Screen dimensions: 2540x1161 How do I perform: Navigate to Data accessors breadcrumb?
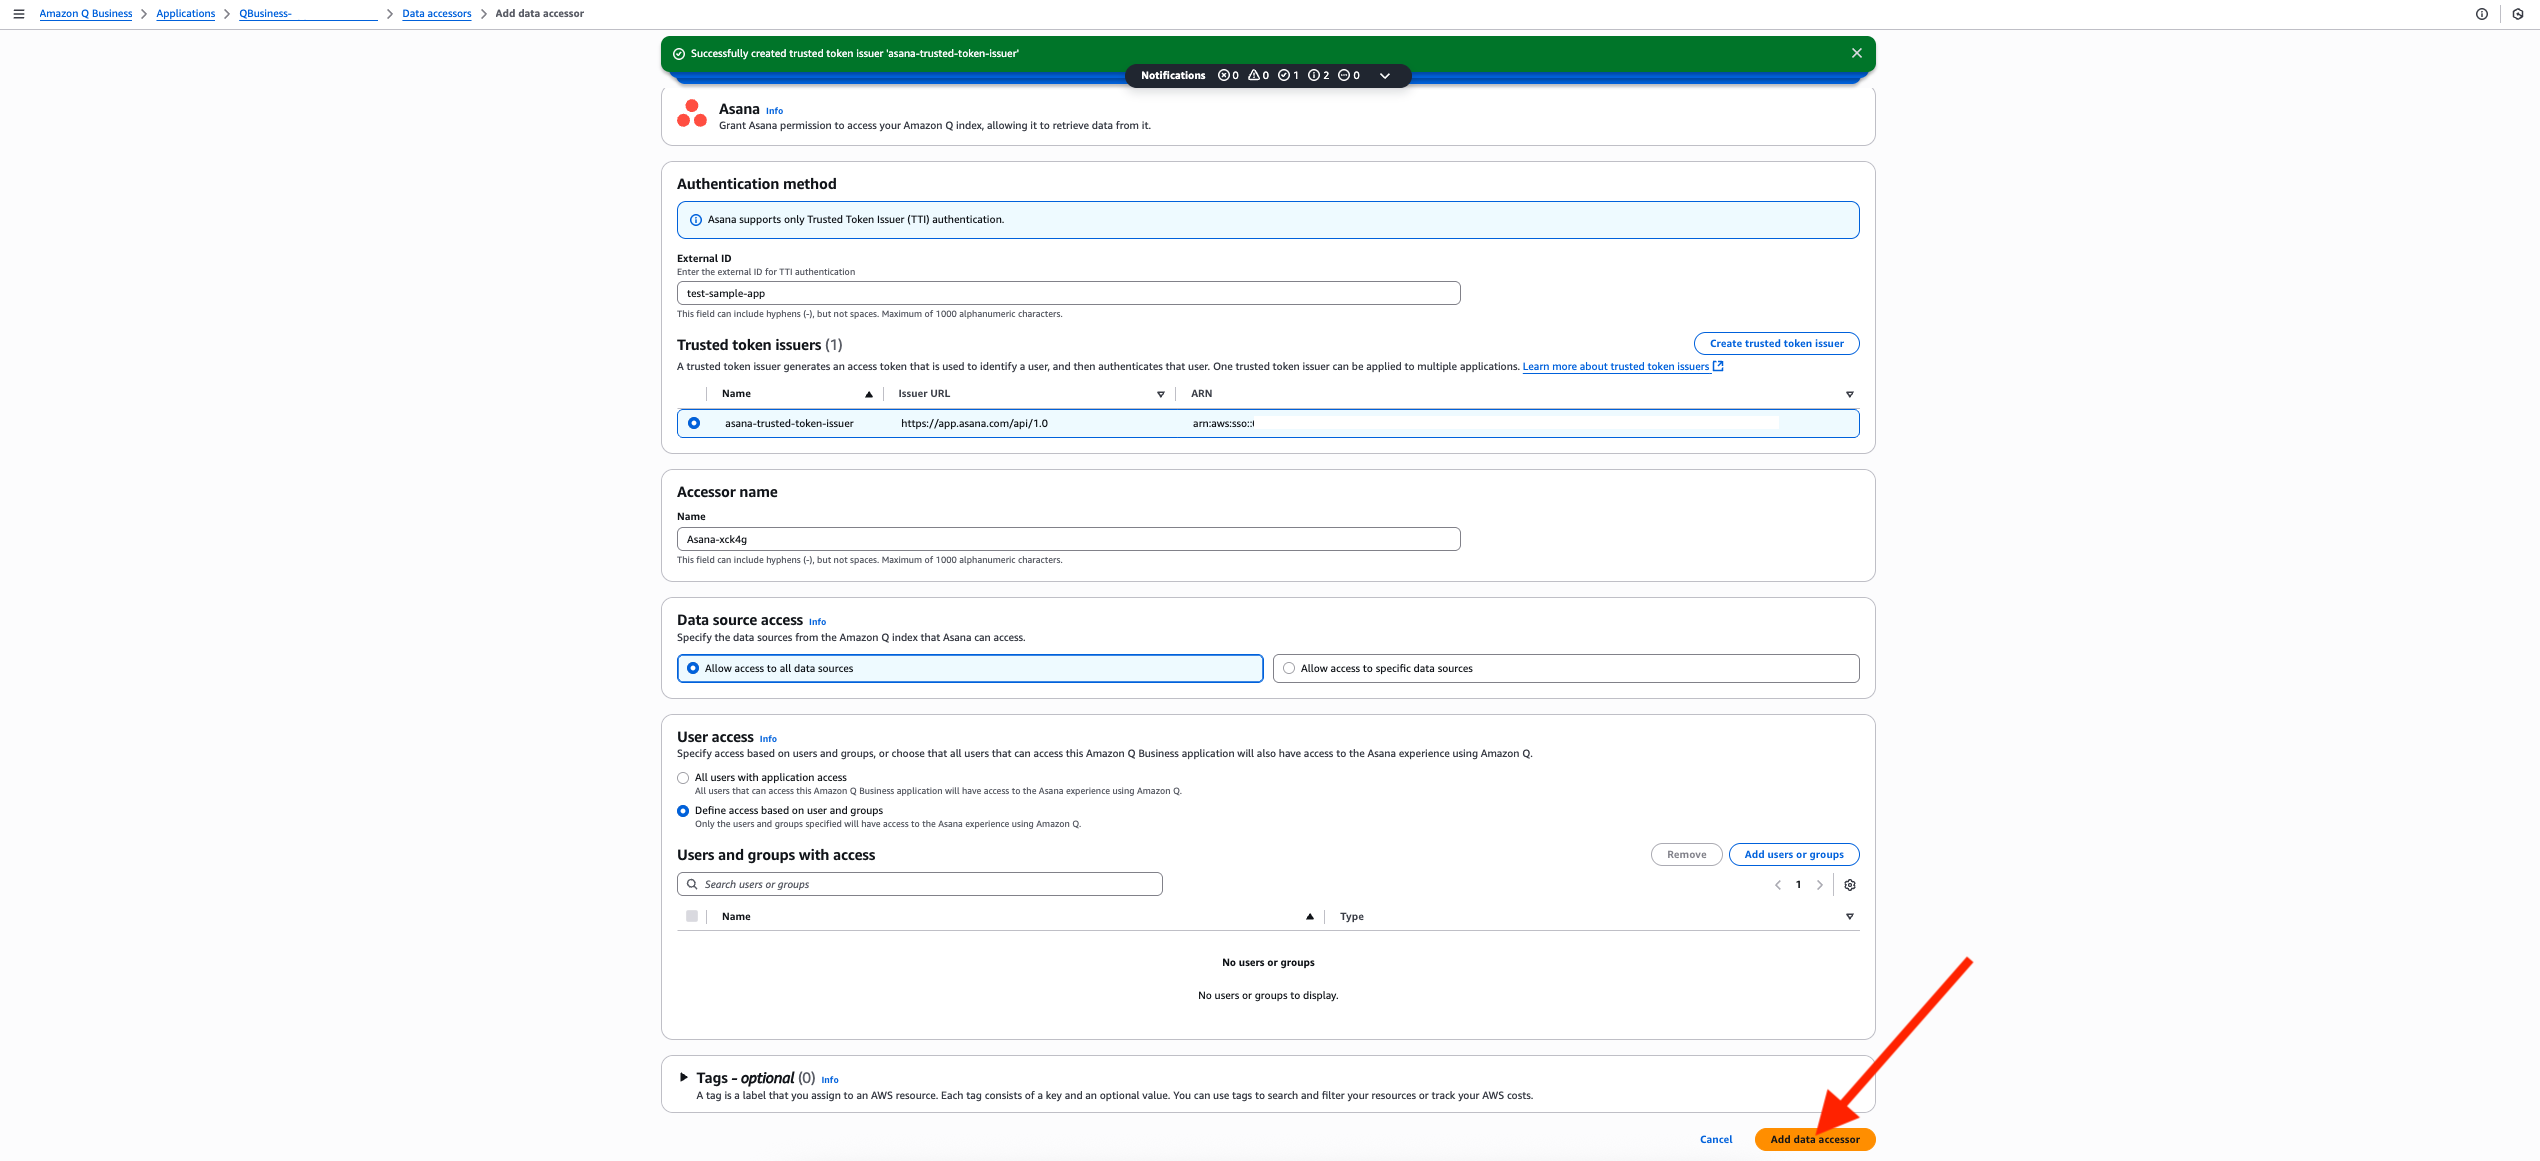[436, 14]
